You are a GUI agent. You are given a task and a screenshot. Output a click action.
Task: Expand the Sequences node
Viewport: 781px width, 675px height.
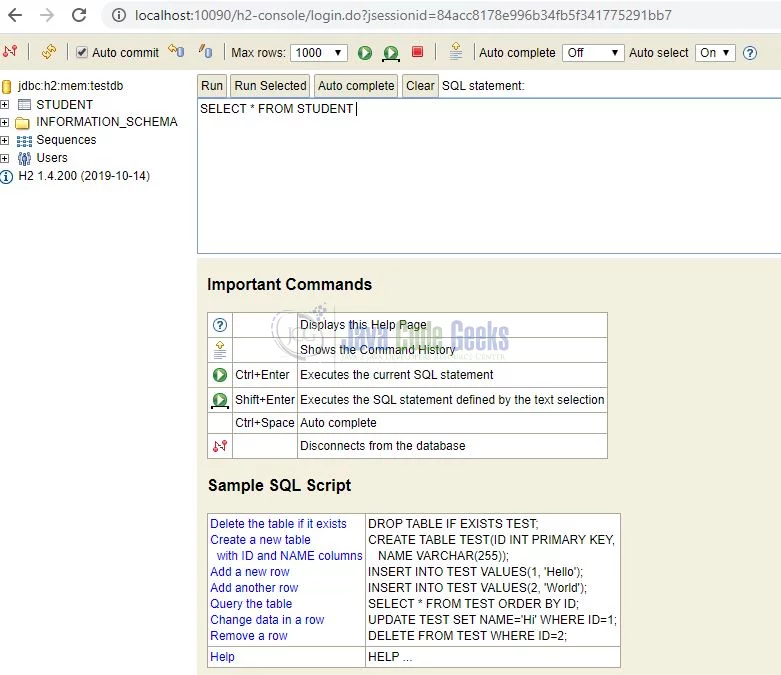[4, 140]
